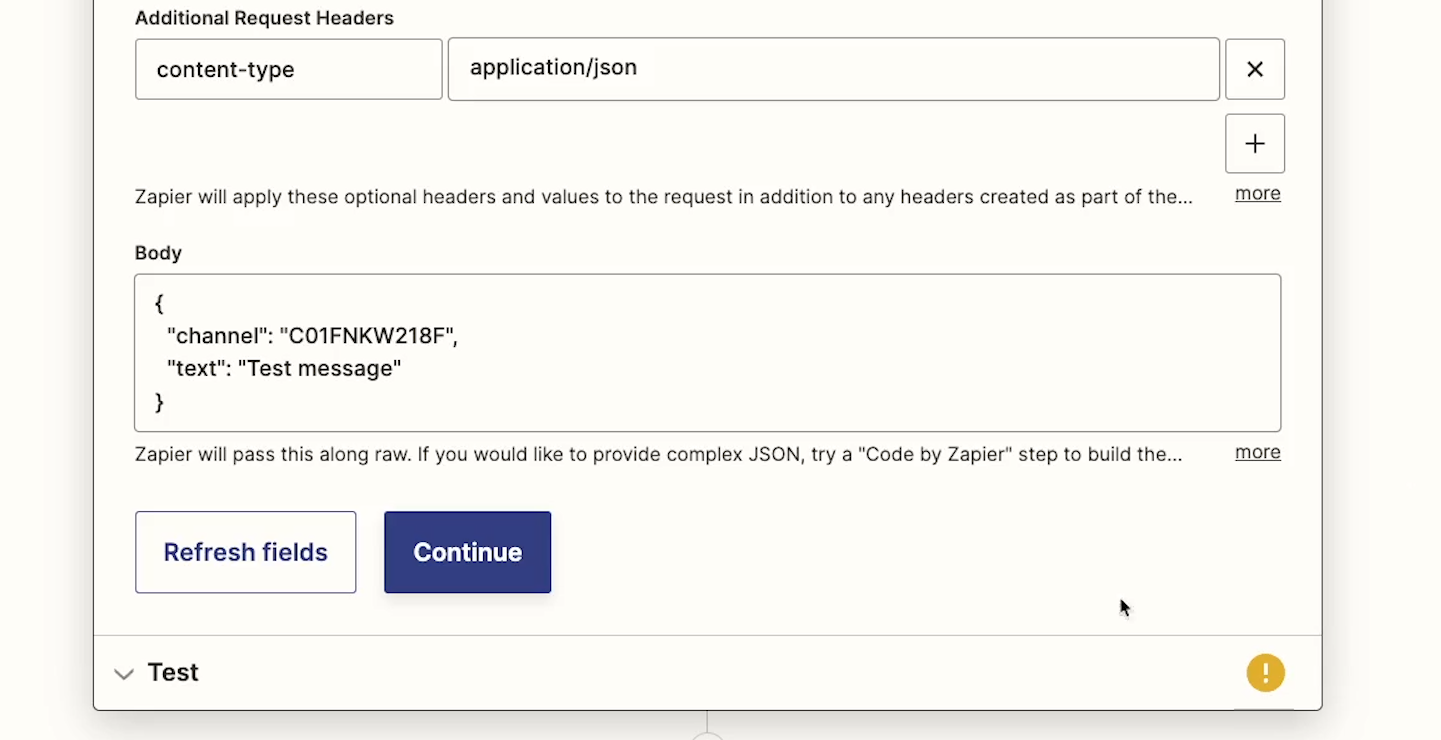Place cursor at Body's closing brace
The image size is (1441, 740).
pos(159,402)
